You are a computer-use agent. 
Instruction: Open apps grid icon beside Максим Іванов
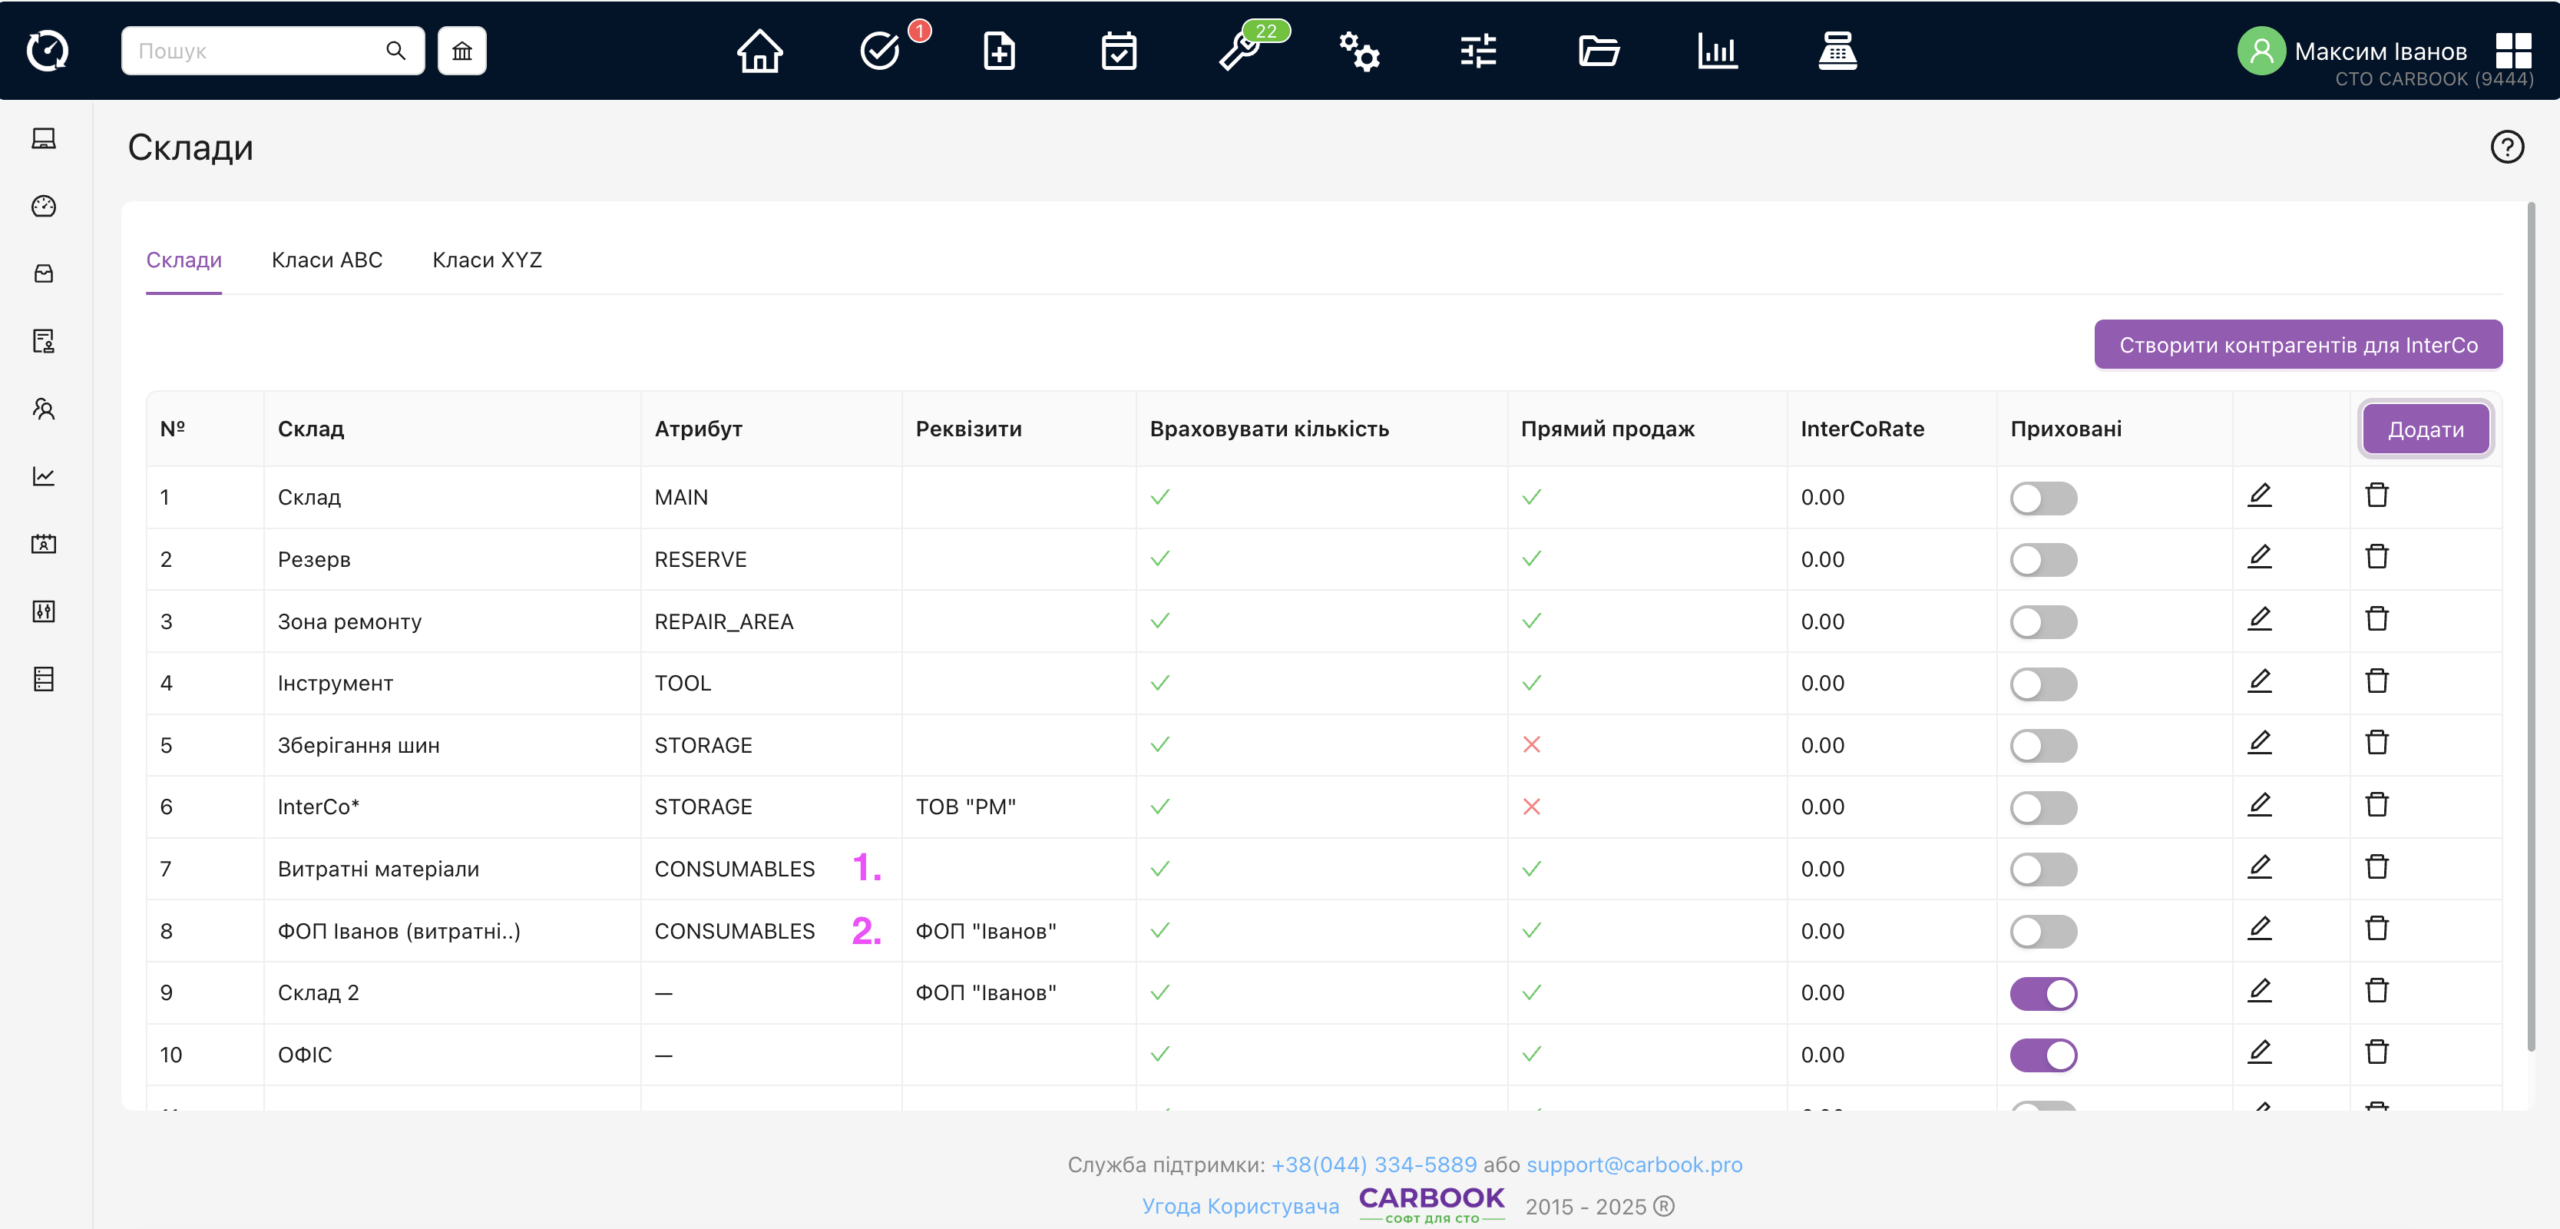pyautogui.click(x=2513, y=51)
